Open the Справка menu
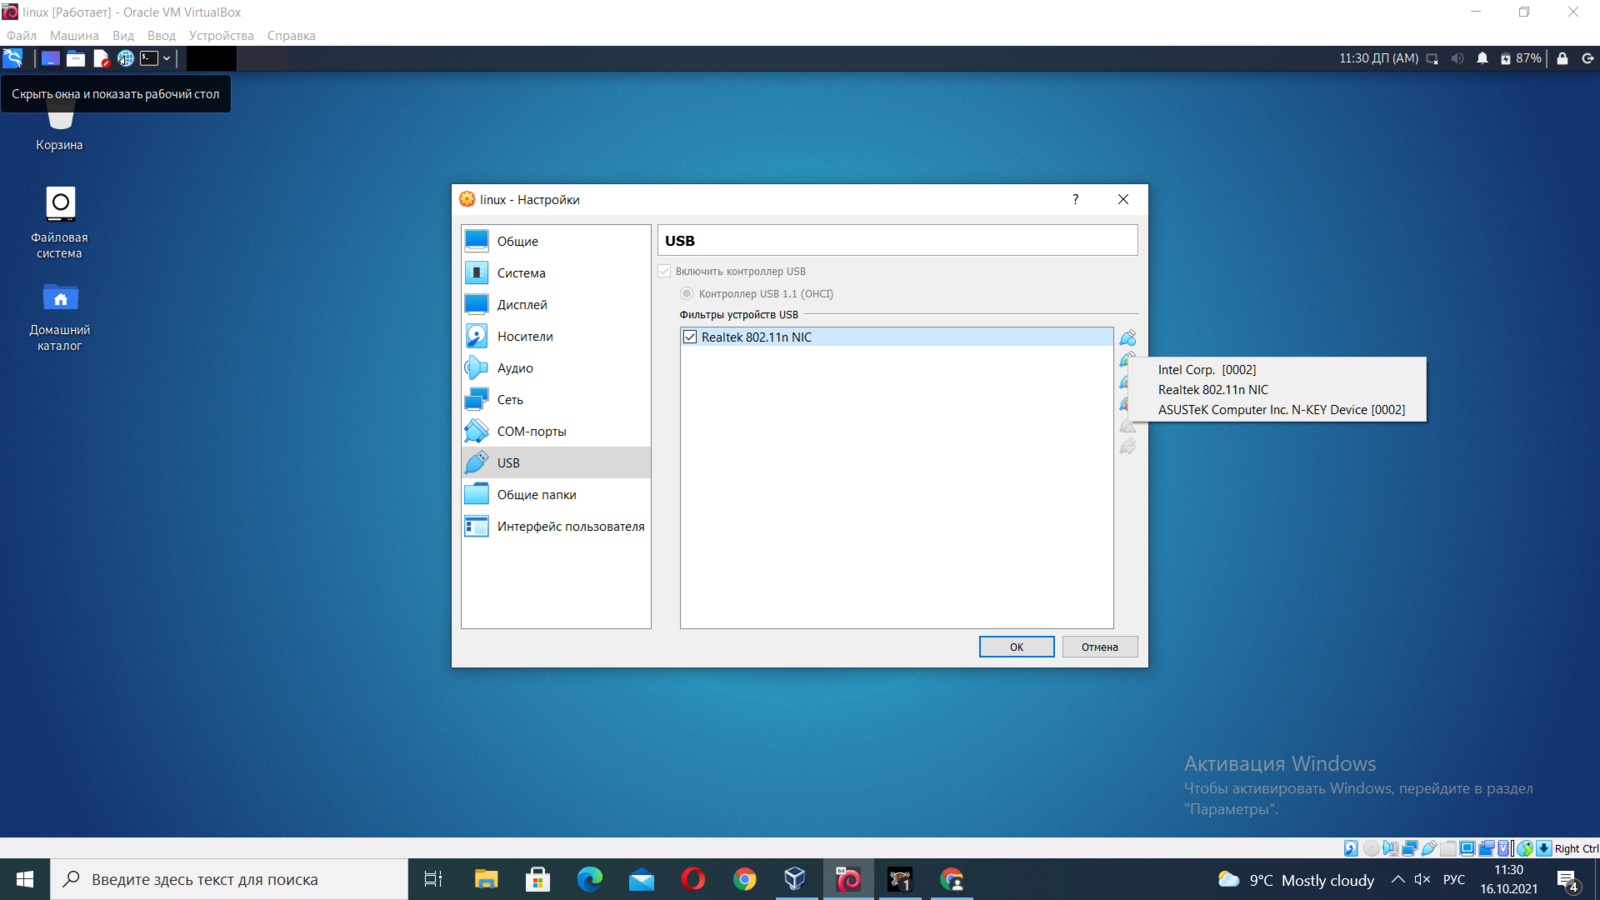 coord(291,35)
